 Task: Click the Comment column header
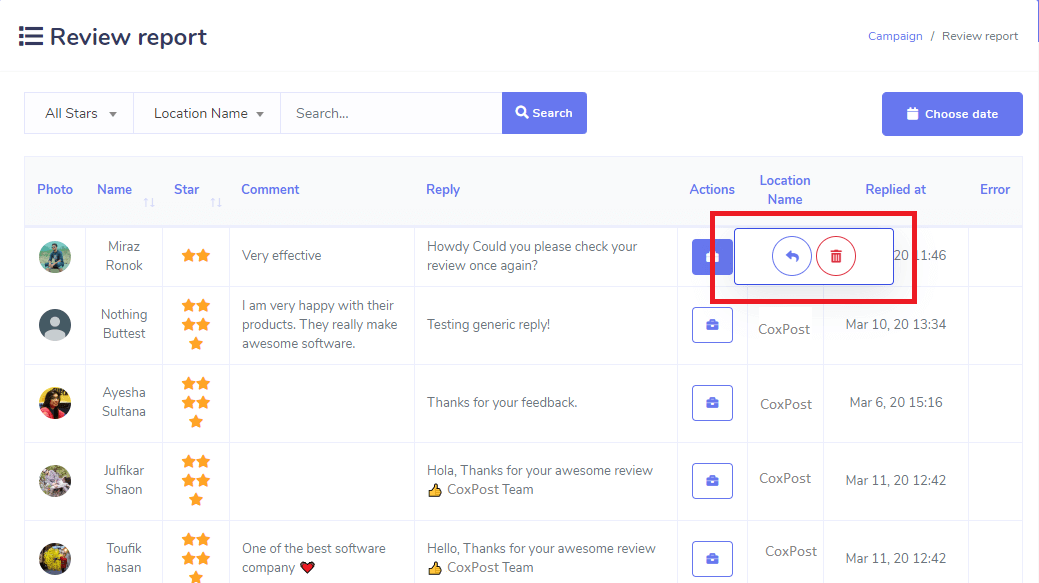[270, 190]
